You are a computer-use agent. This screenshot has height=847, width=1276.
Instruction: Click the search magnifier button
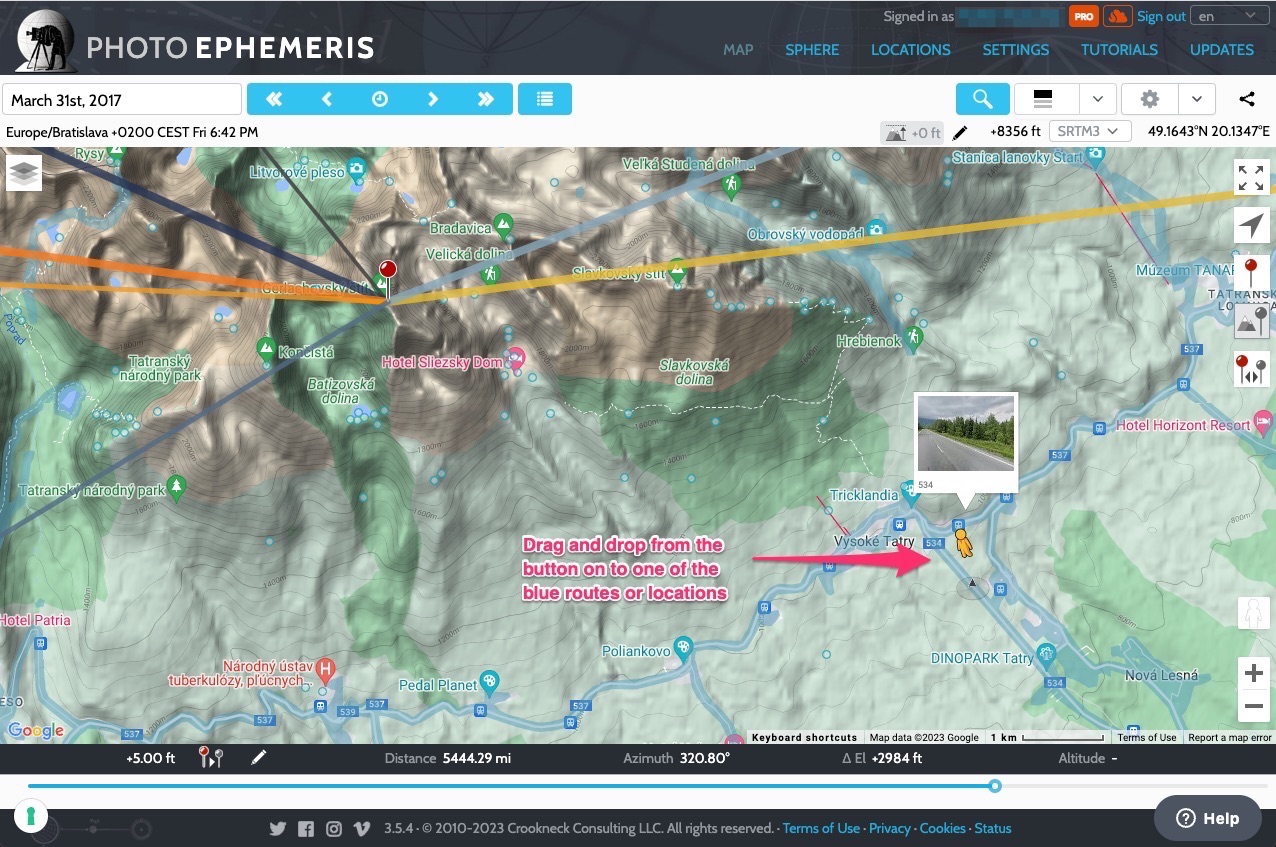(x=982, y=99)
